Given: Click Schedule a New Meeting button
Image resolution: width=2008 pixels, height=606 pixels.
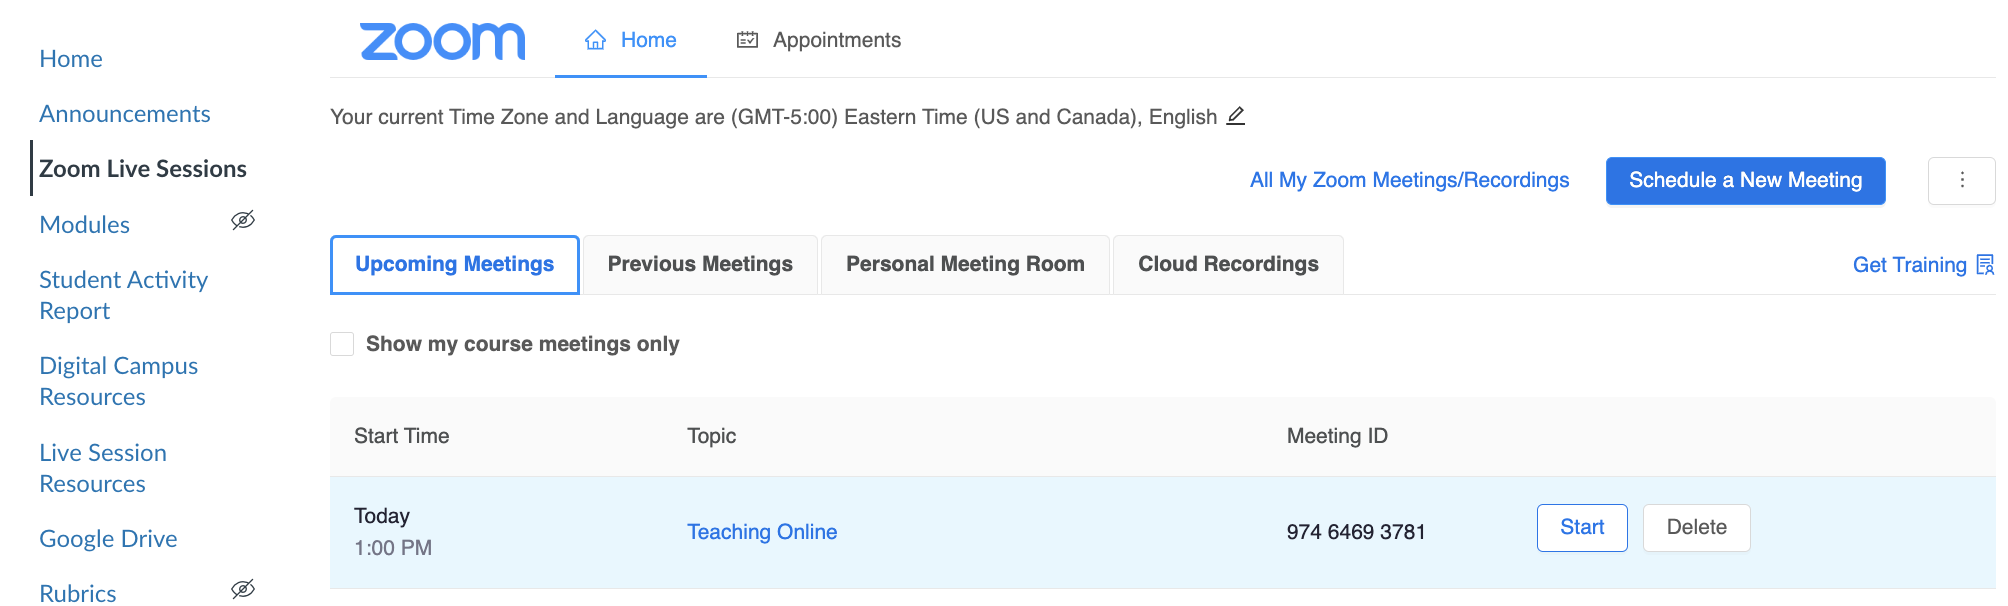Looking at the screenshot, I should point(1745,180).
